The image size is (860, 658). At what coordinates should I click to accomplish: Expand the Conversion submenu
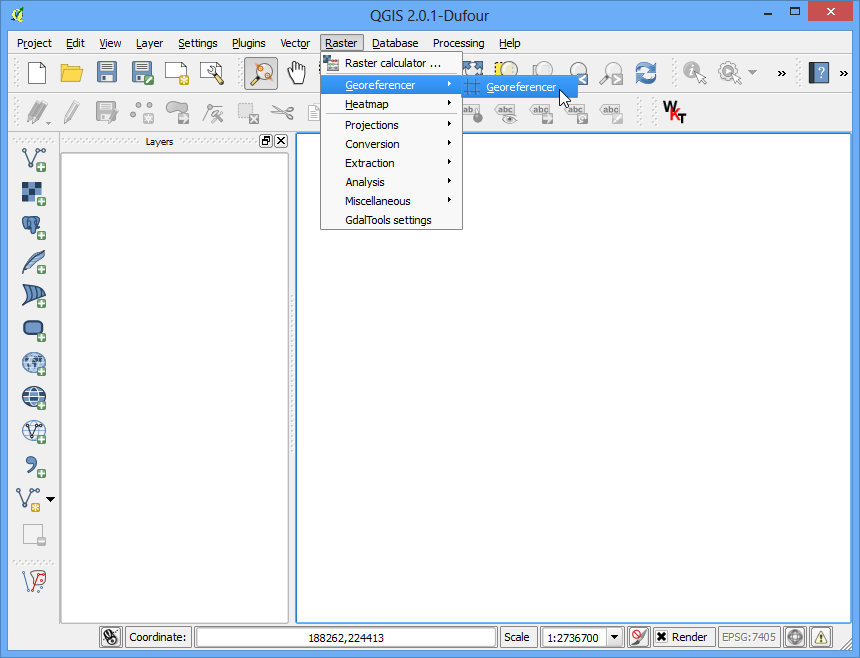coord(391,144)
